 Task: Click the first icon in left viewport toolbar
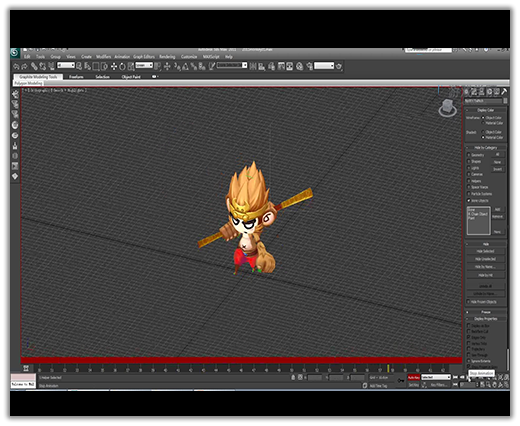click(x=15, y=94)
